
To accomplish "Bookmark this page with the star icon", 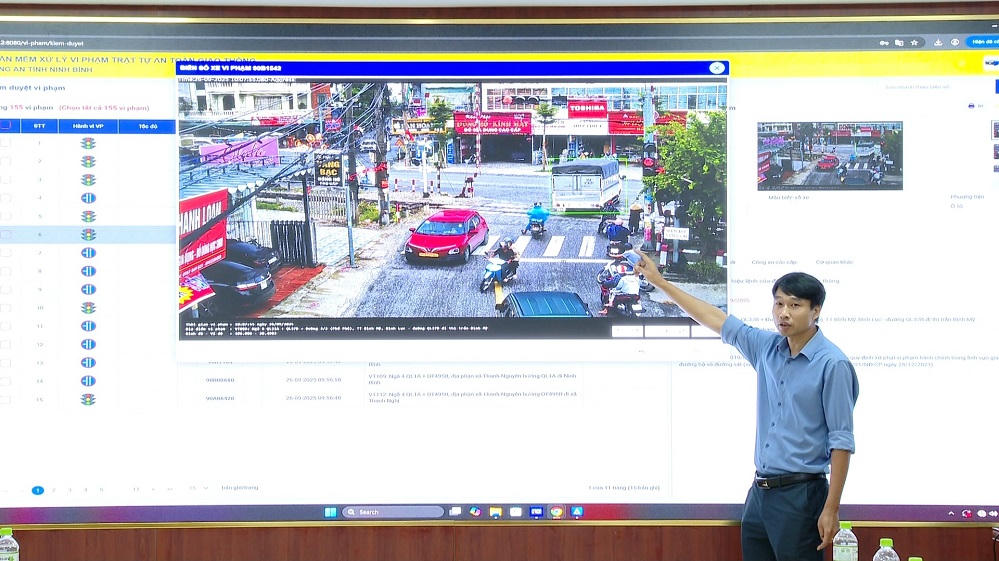I will 914,43.
